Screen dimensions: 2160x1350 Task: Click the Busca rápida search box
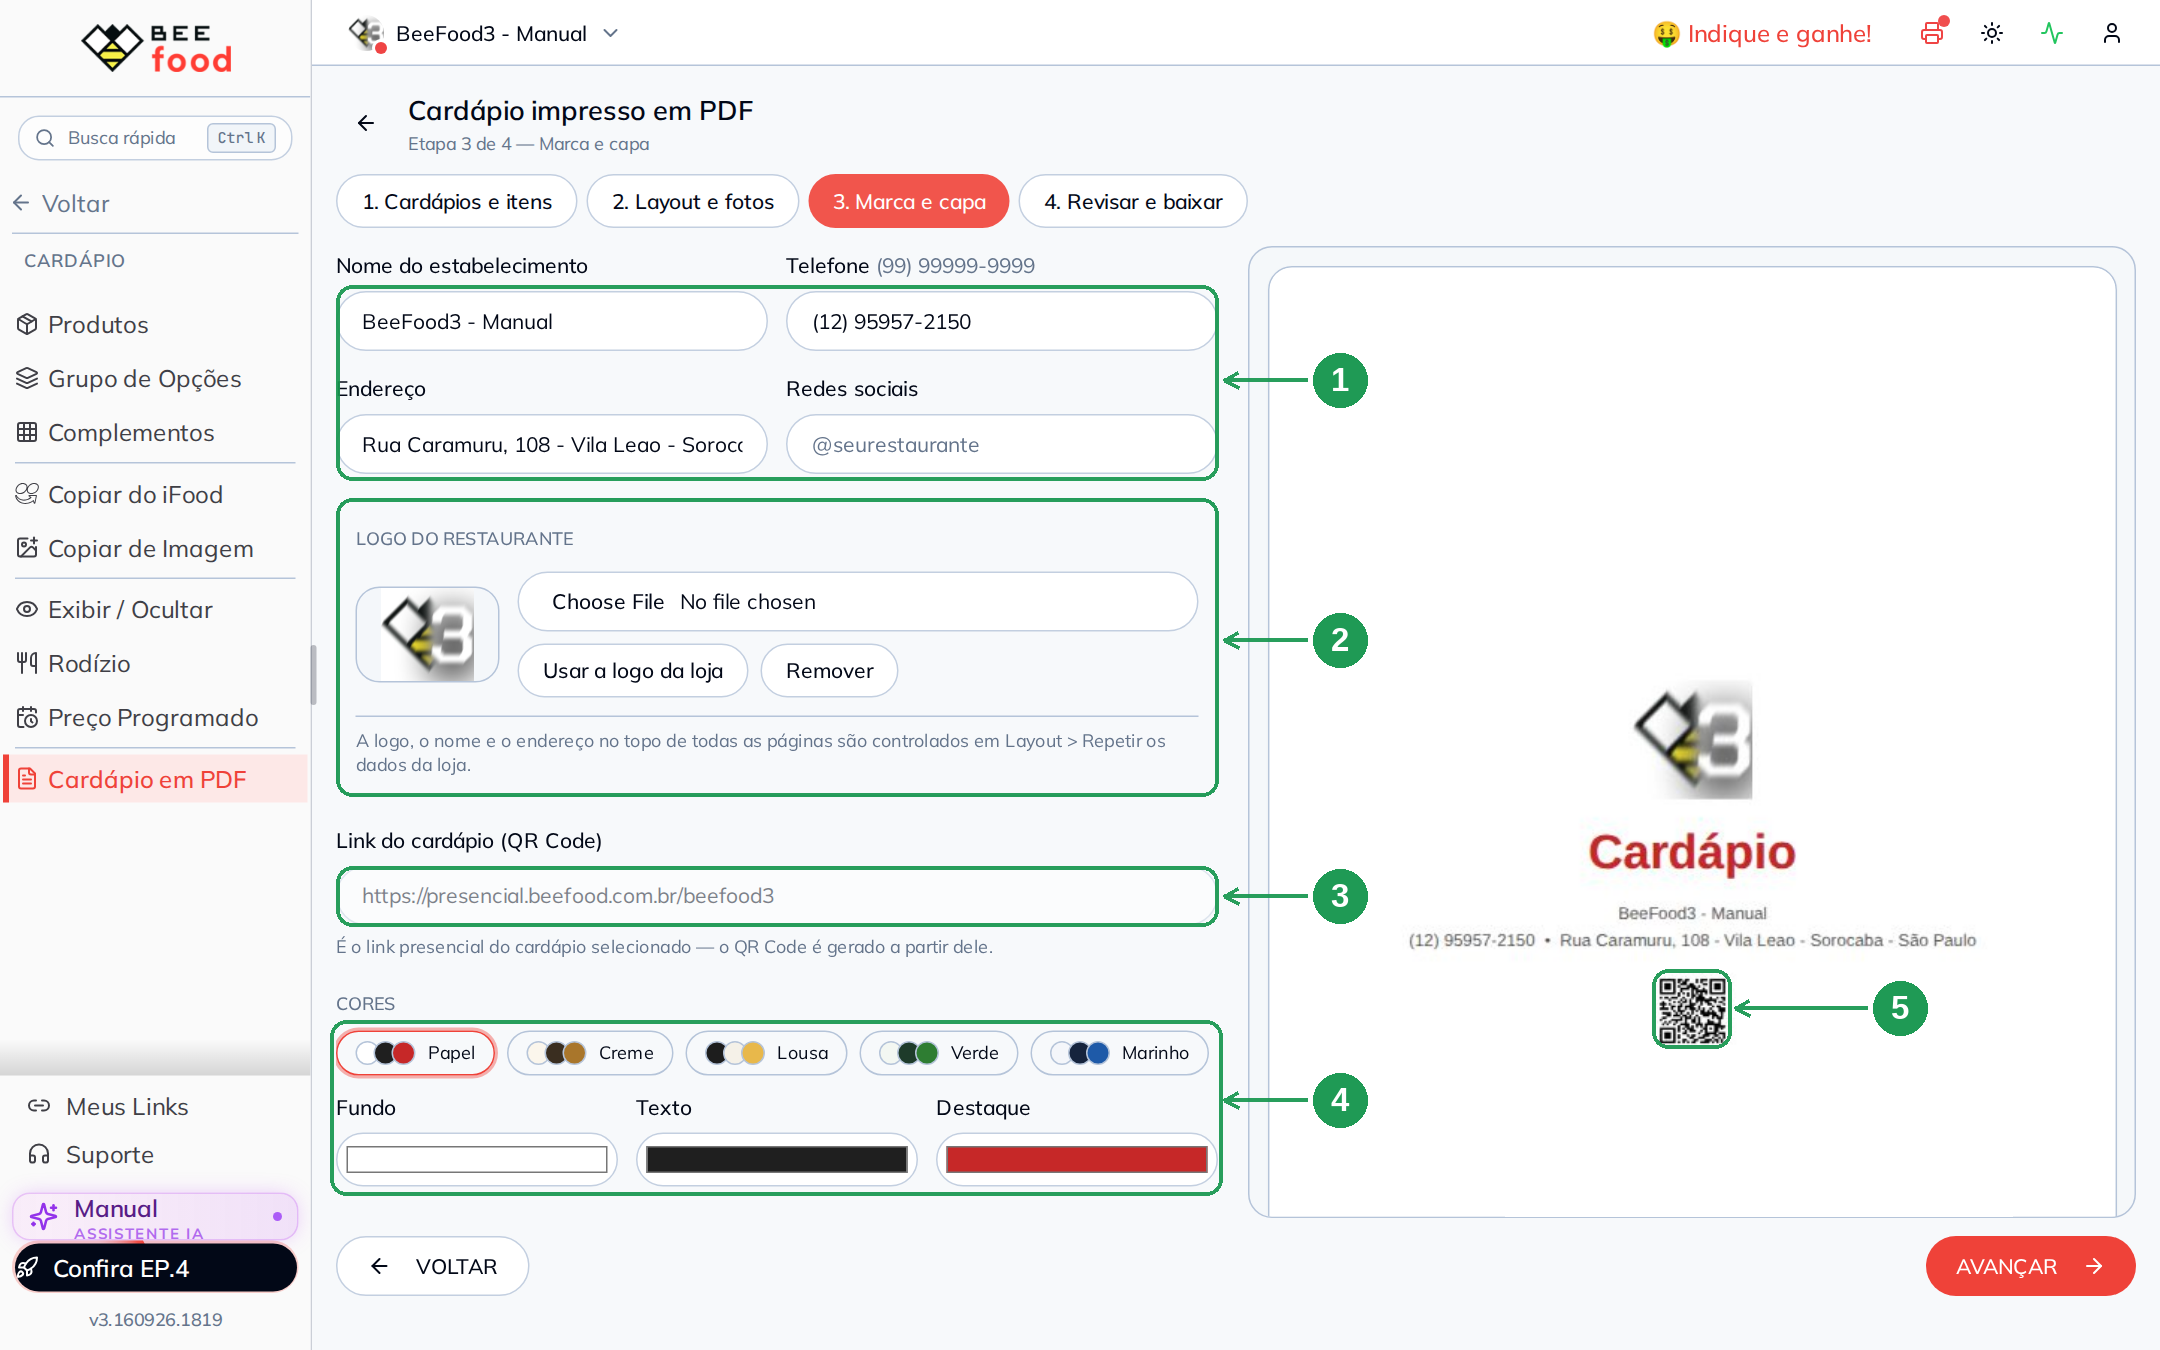pos(155,138)
